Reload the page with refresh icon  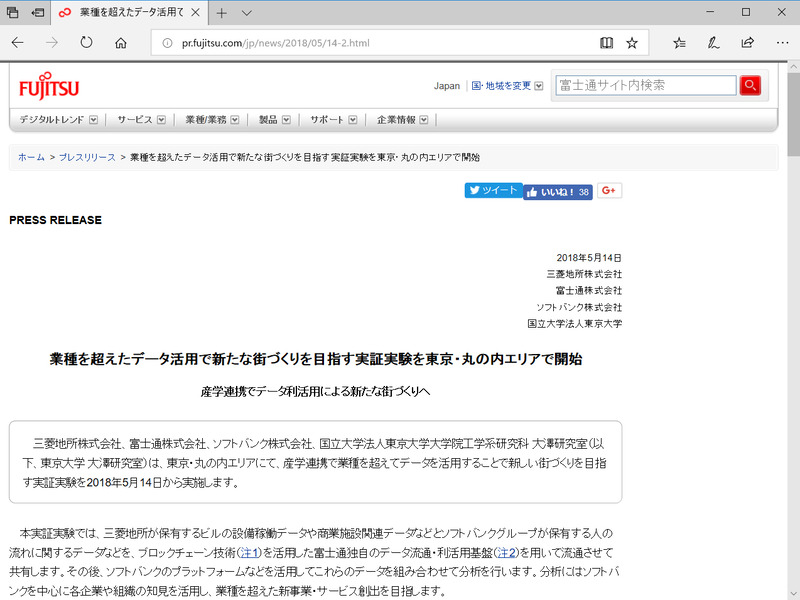86,43
